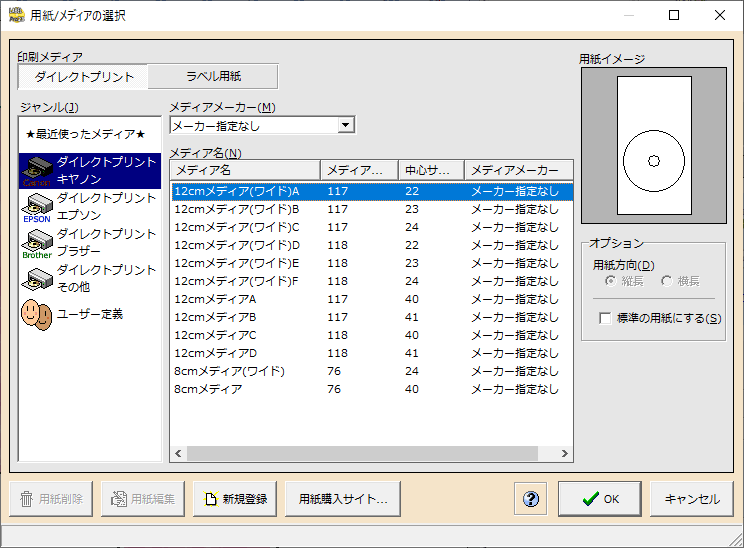Switch to the ラベル用紙 tab
744x548 pixels.
pyautogui.click(x=213, y=76)
